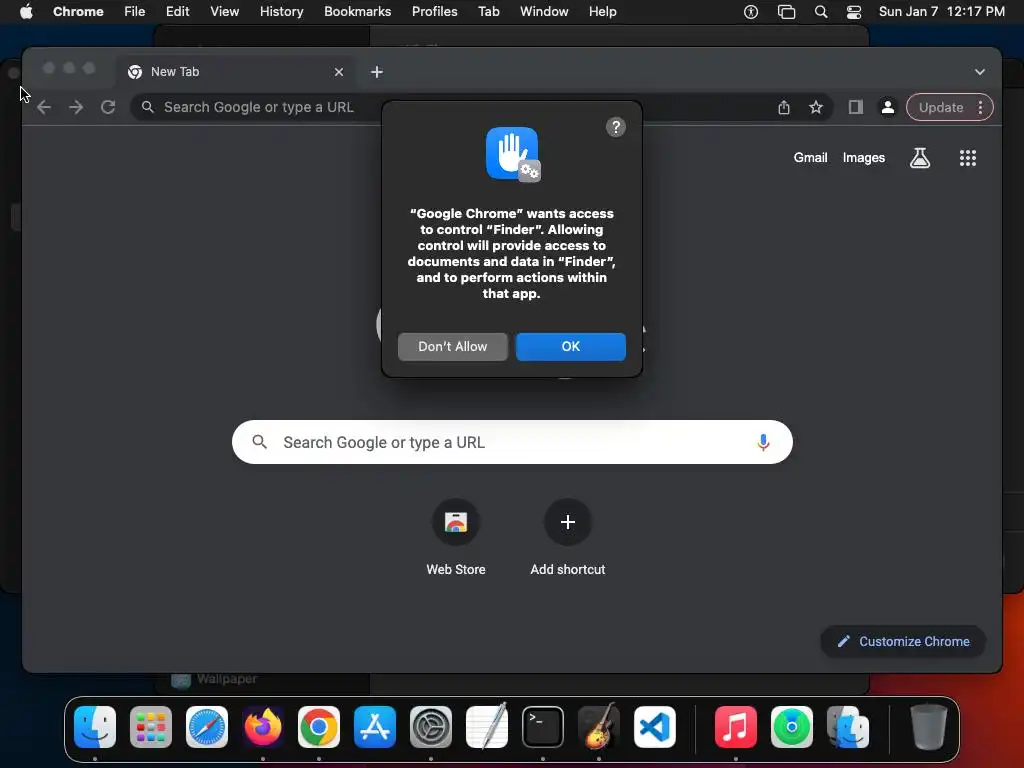Screen dimensions: 1024x768
Task: Open the Tab menu
Action: (x=488, y=11)
